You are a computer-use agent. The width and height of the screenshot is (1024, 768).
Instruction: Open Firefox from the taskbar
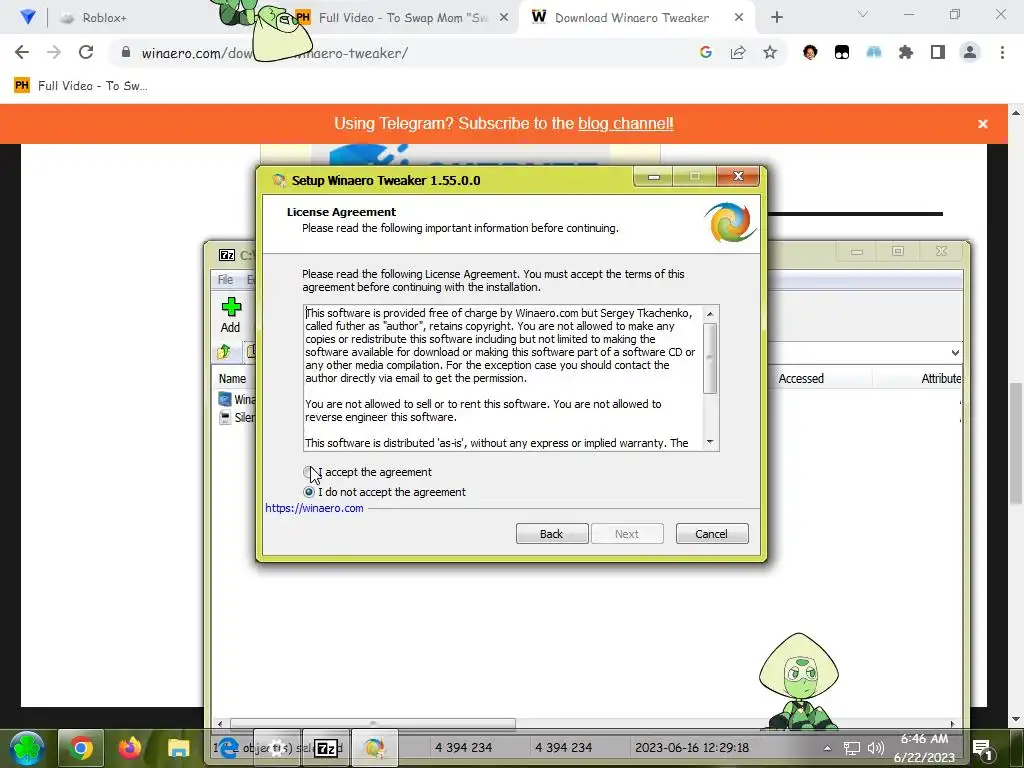click(130, 748)
